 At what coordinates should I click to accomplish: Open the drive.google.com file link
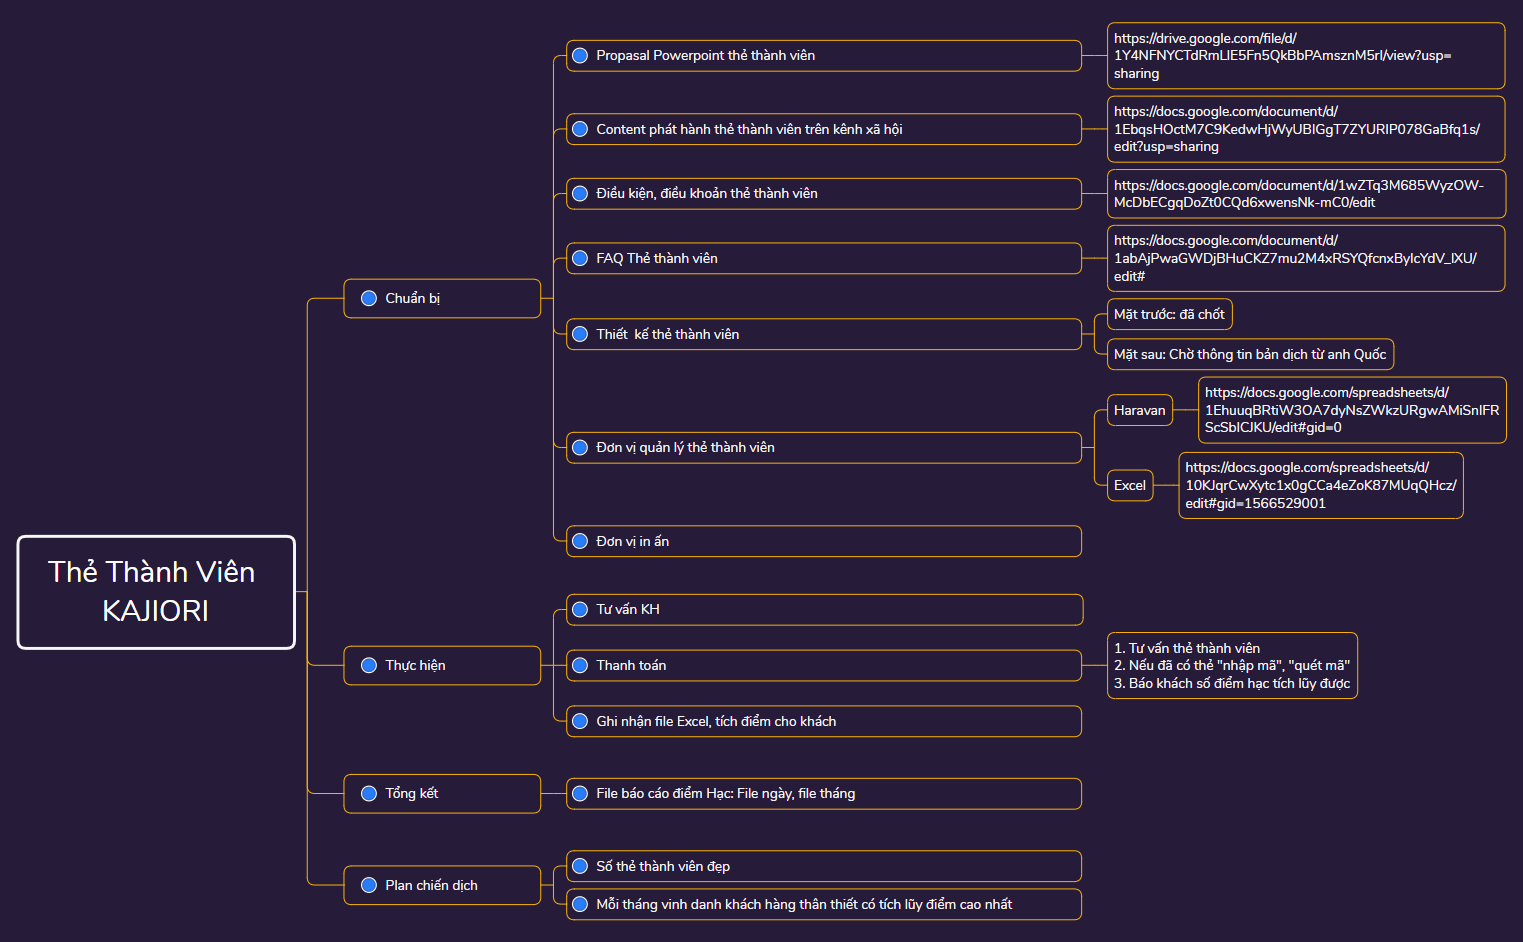click(1306, 56)
